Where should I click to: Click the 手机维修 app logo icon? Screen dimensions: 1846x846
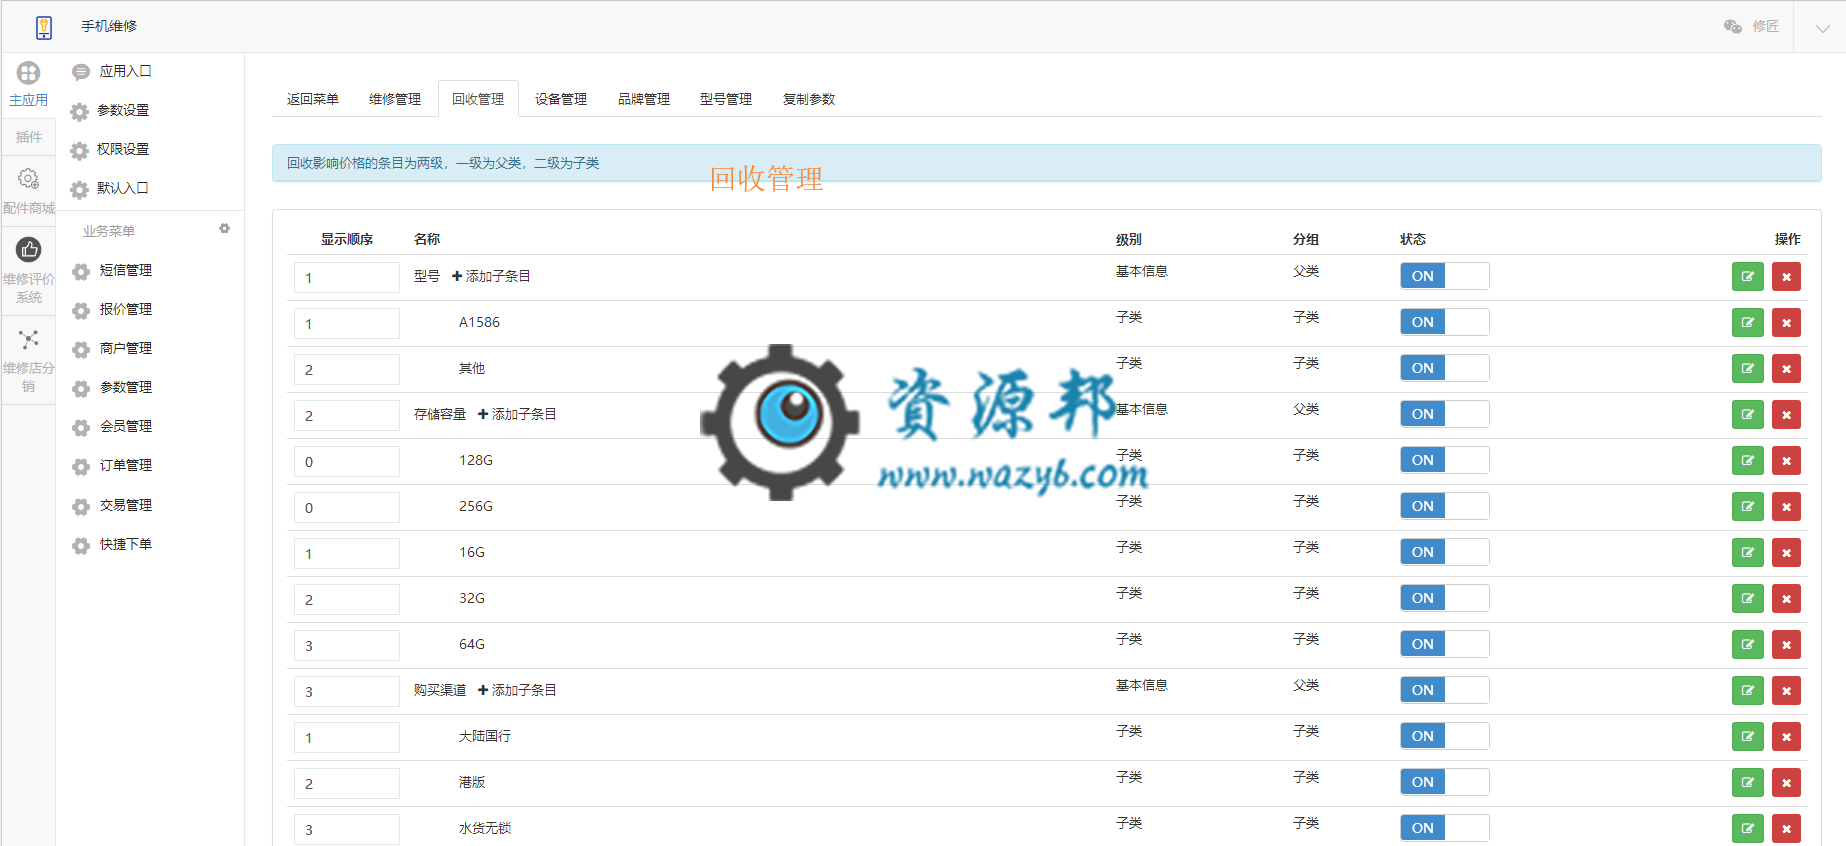43,27
